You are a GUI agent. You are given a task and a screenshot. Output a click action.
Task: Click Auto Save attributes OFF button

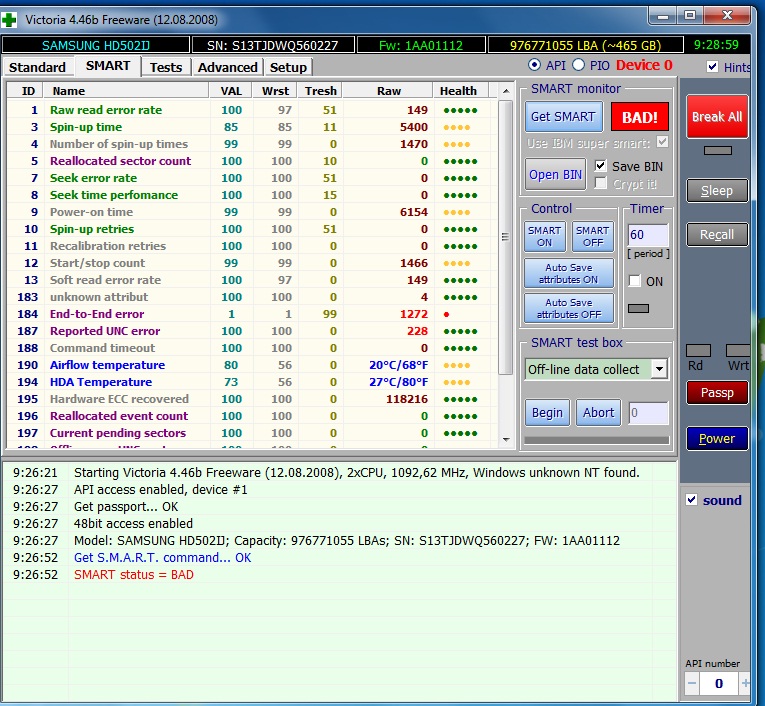pyautogui.click(x=568, y=308)
